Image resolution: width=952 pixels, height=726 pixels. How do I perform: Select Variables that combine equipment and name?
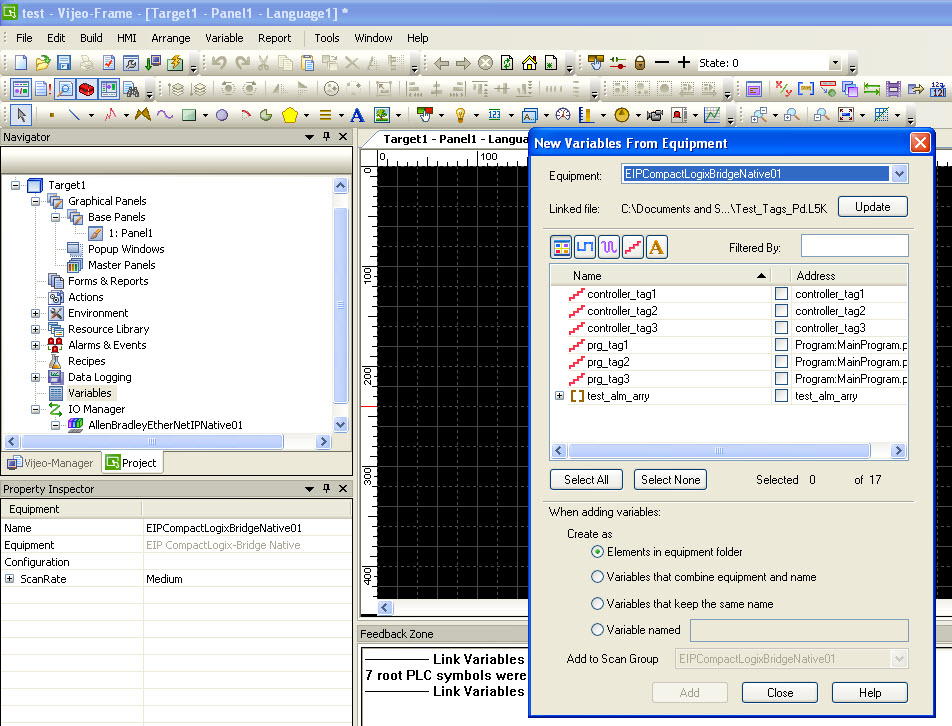click(597, 577)
